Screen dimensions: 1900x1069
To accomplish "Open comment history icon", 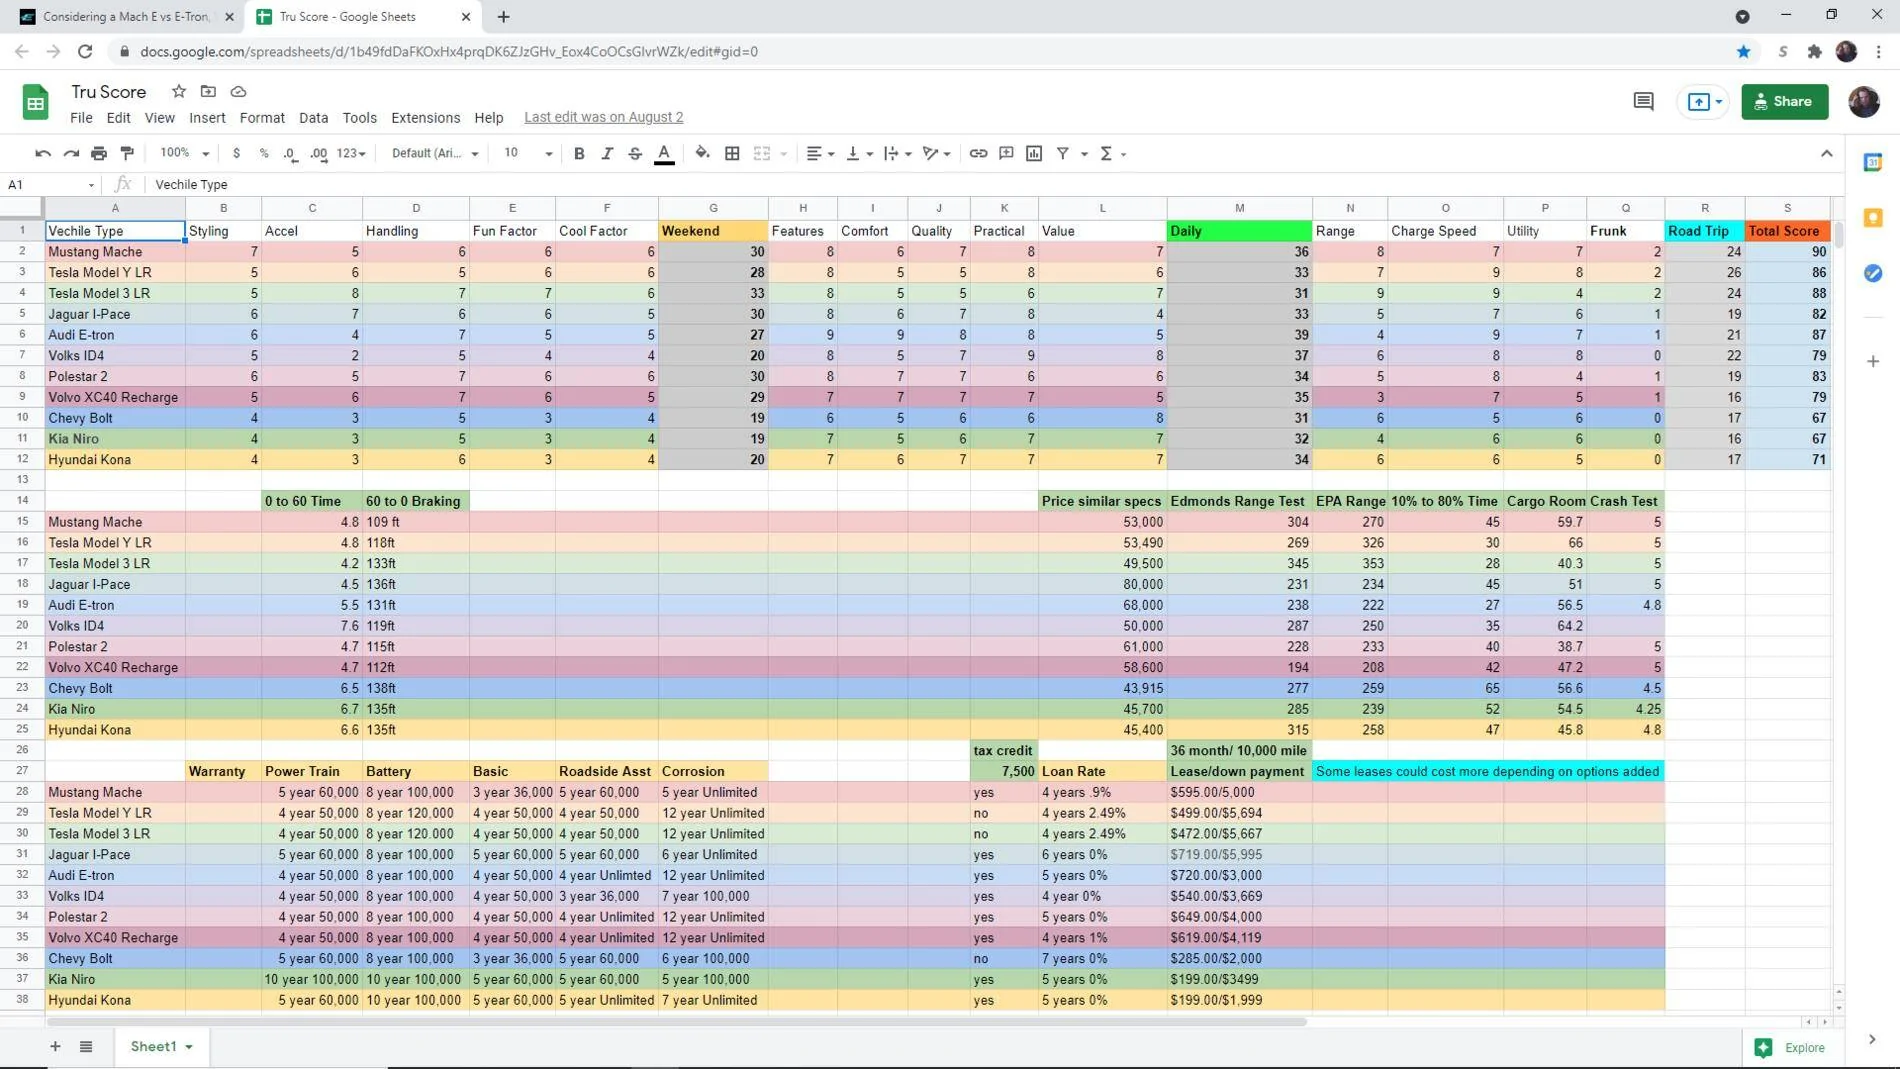I will pos(1643,101).
